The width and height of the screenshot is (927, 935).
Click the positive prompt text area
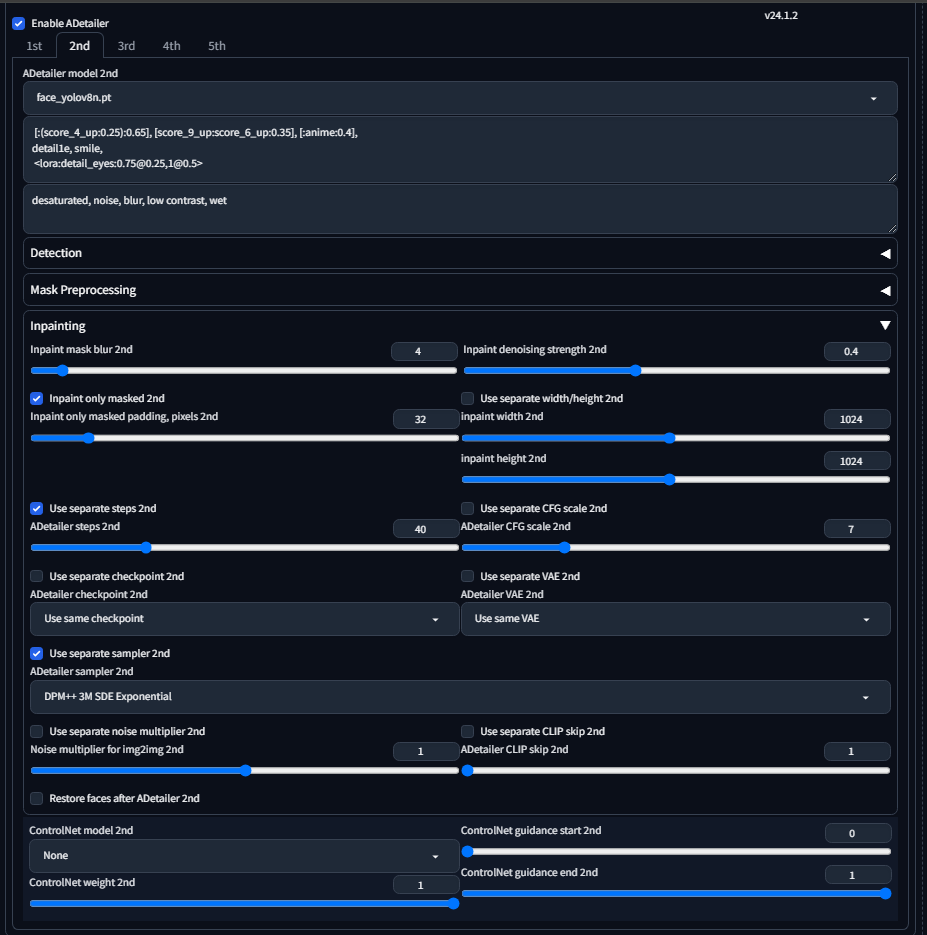click(460, 148)
